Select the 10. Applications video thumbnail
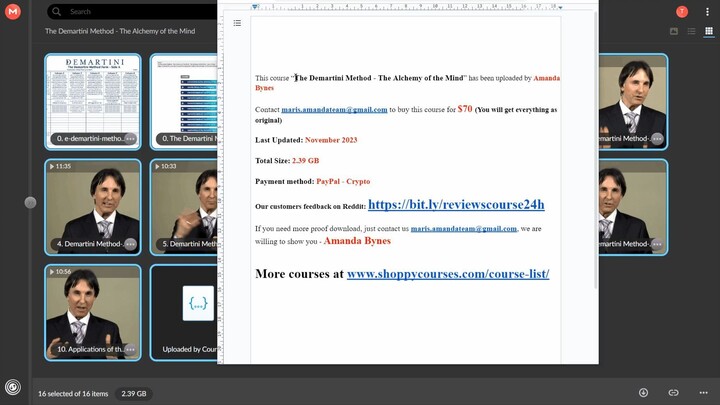The image size is (720, 405). [92, 305]
